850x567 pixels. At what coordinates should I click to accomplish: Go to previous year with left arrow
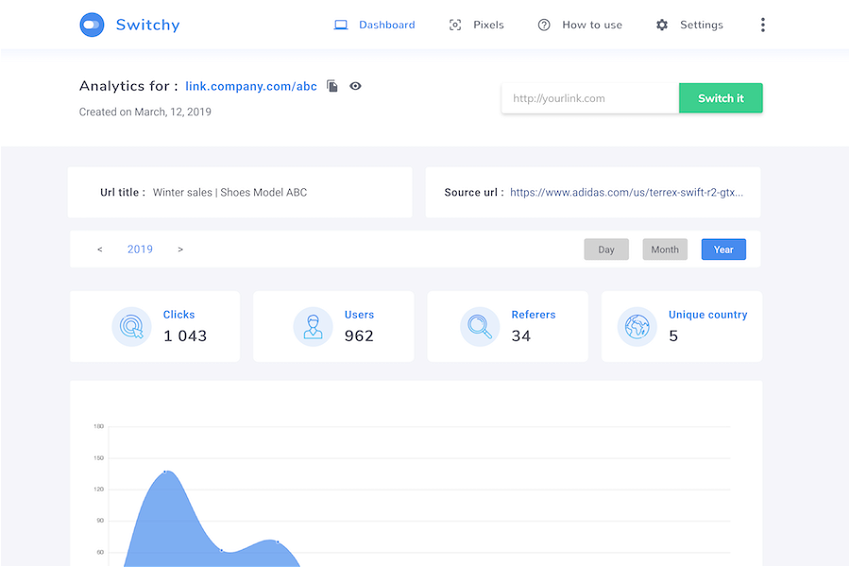tap(100, 250)
